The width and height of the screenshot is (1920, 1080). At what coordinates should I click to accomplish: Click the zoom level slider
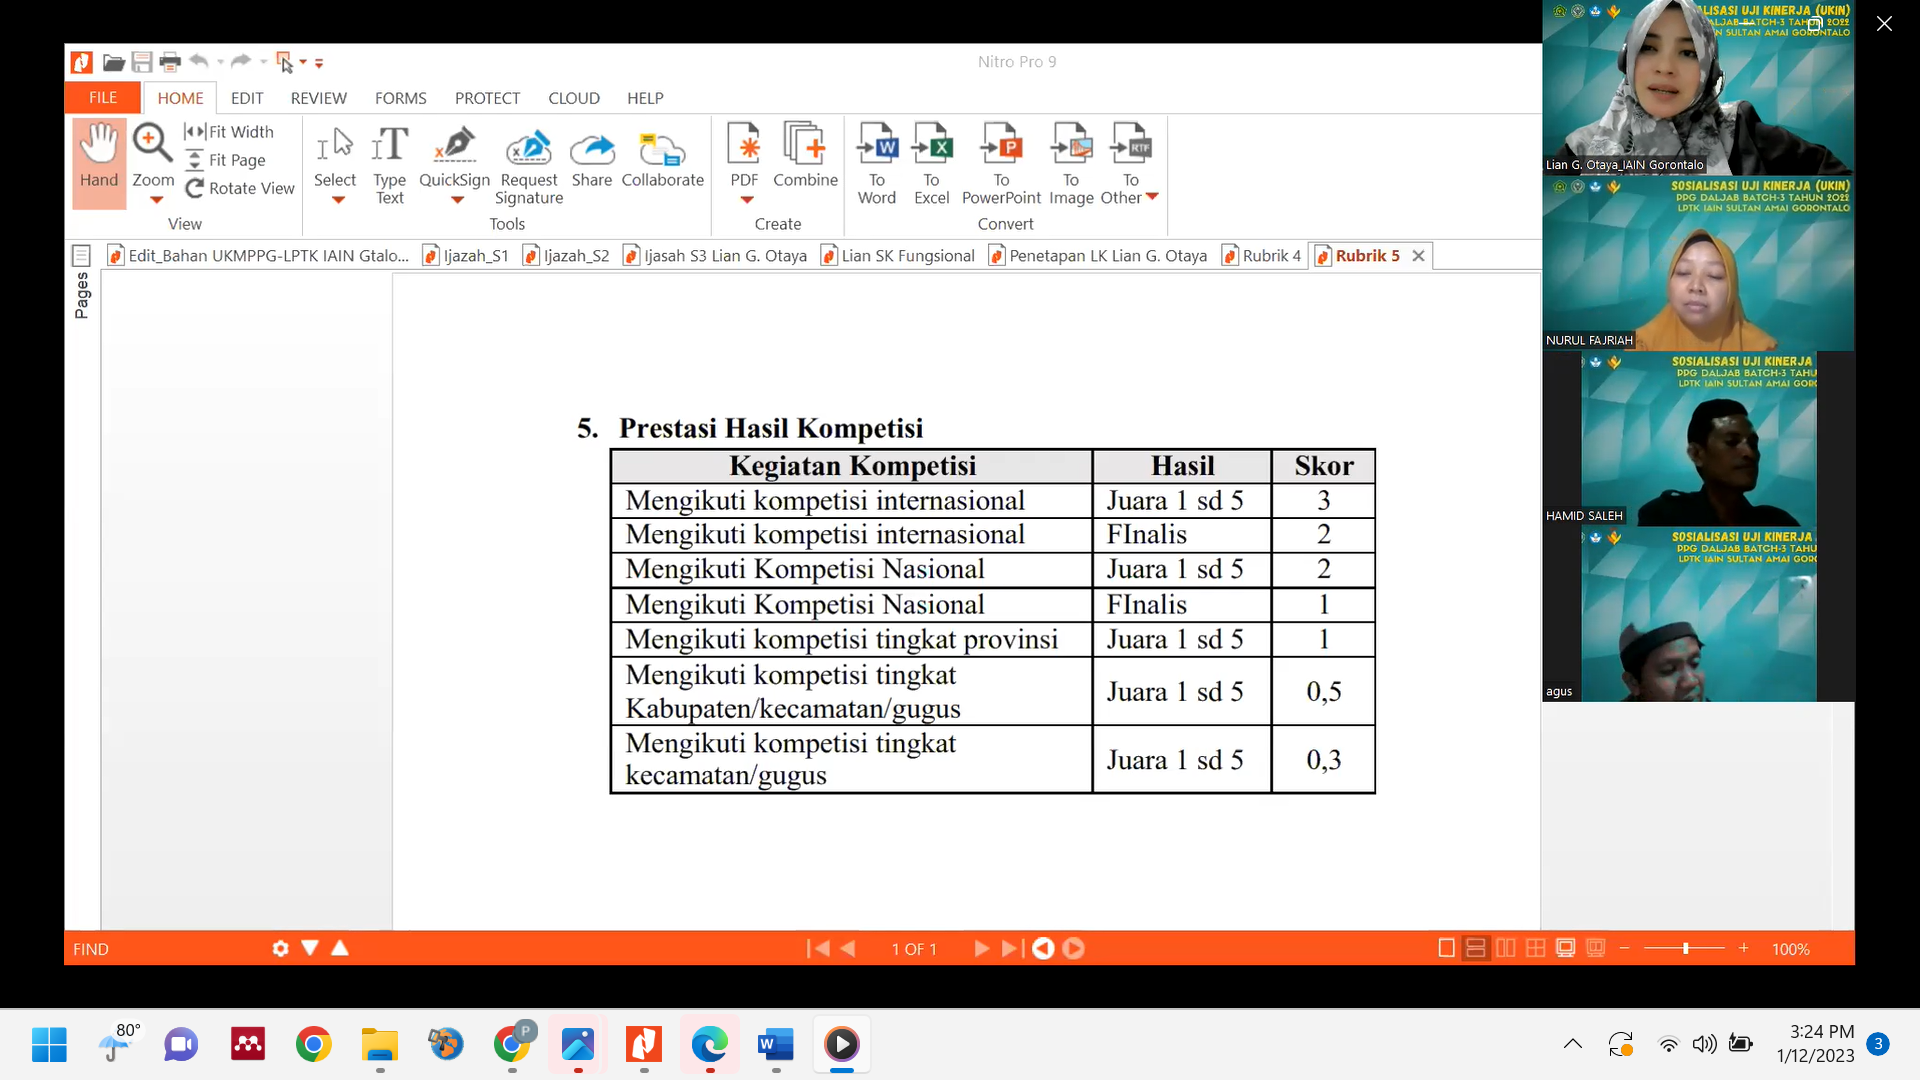click(1685, 948)
